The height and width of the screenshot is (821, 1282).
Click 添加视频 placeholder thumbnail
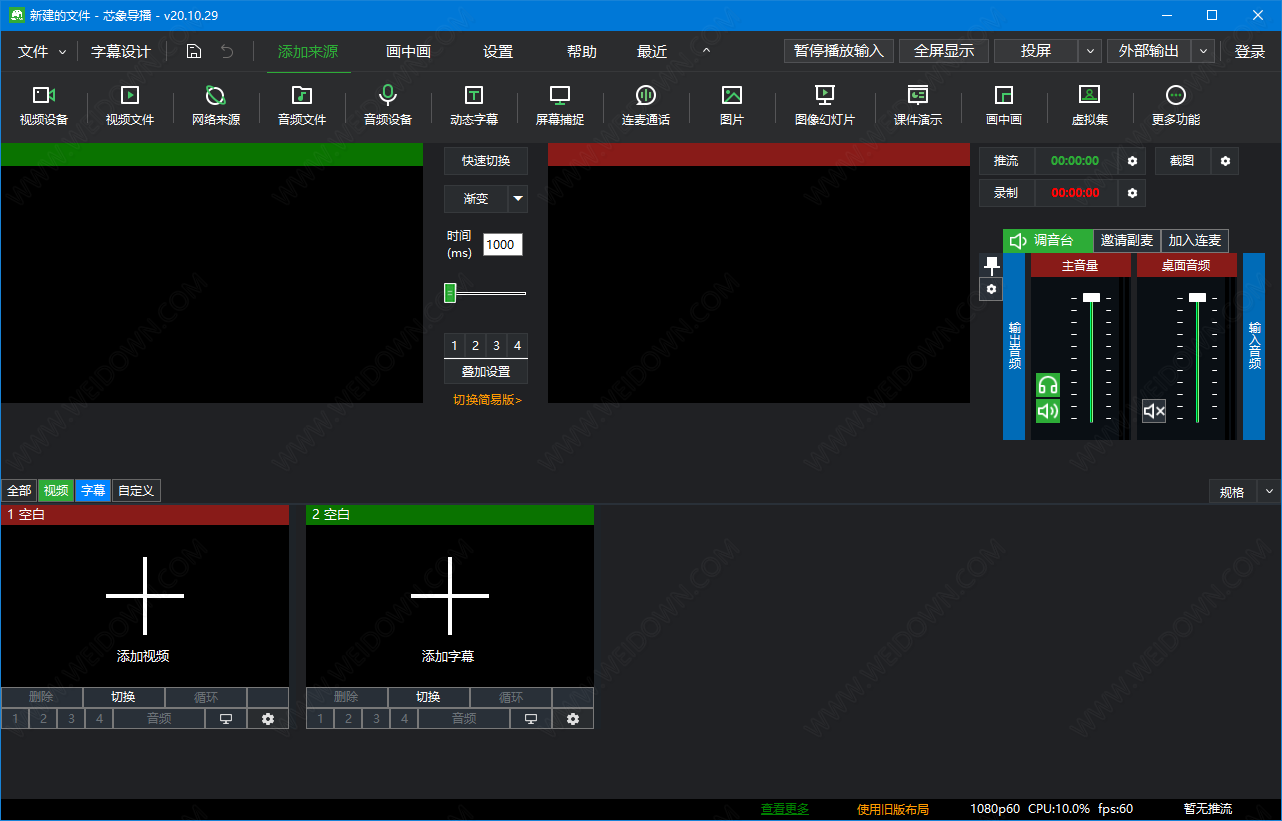tap(144, 606)
